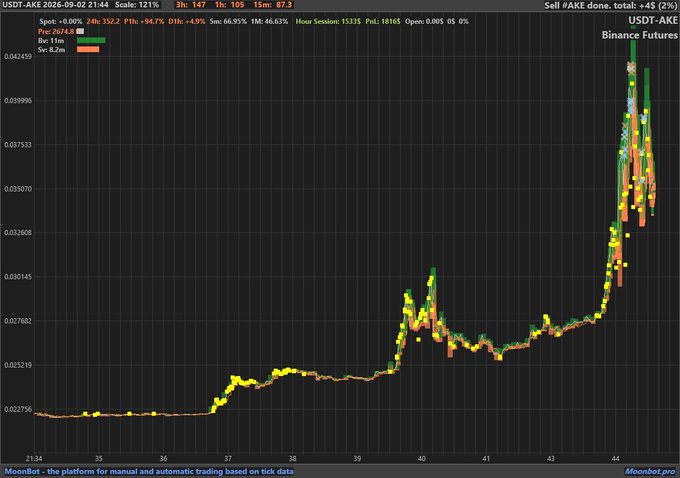
Task: Click the Pre: 2674.8 label
Action: point(56,32)
